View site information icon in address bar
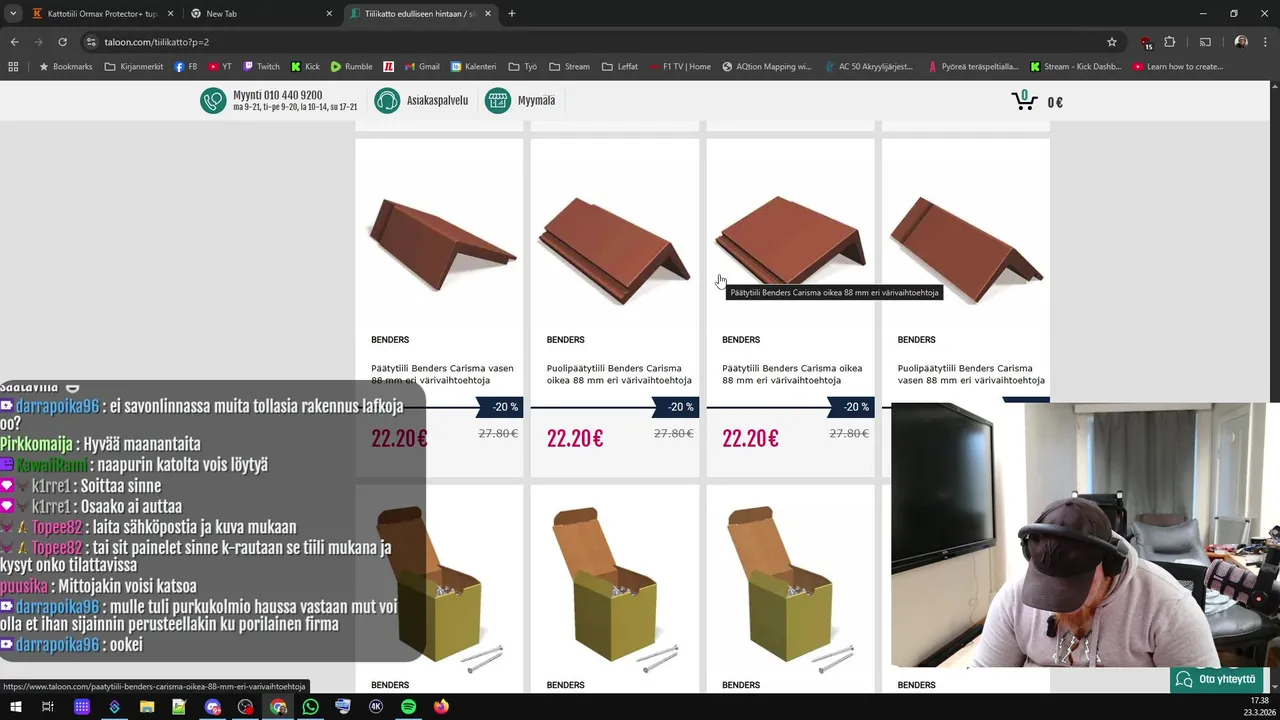Screen dimensions: 1280x720 91,42
